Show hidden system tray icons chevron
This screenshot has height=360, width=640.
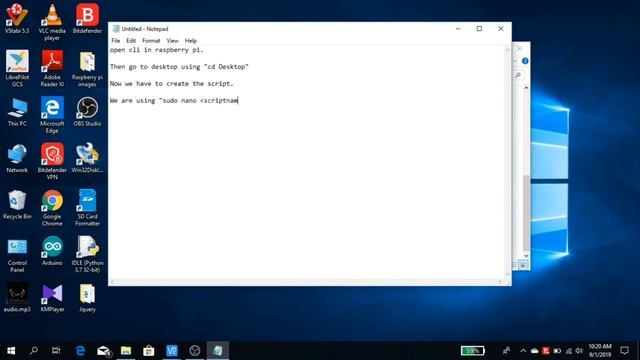coord(523,351)
